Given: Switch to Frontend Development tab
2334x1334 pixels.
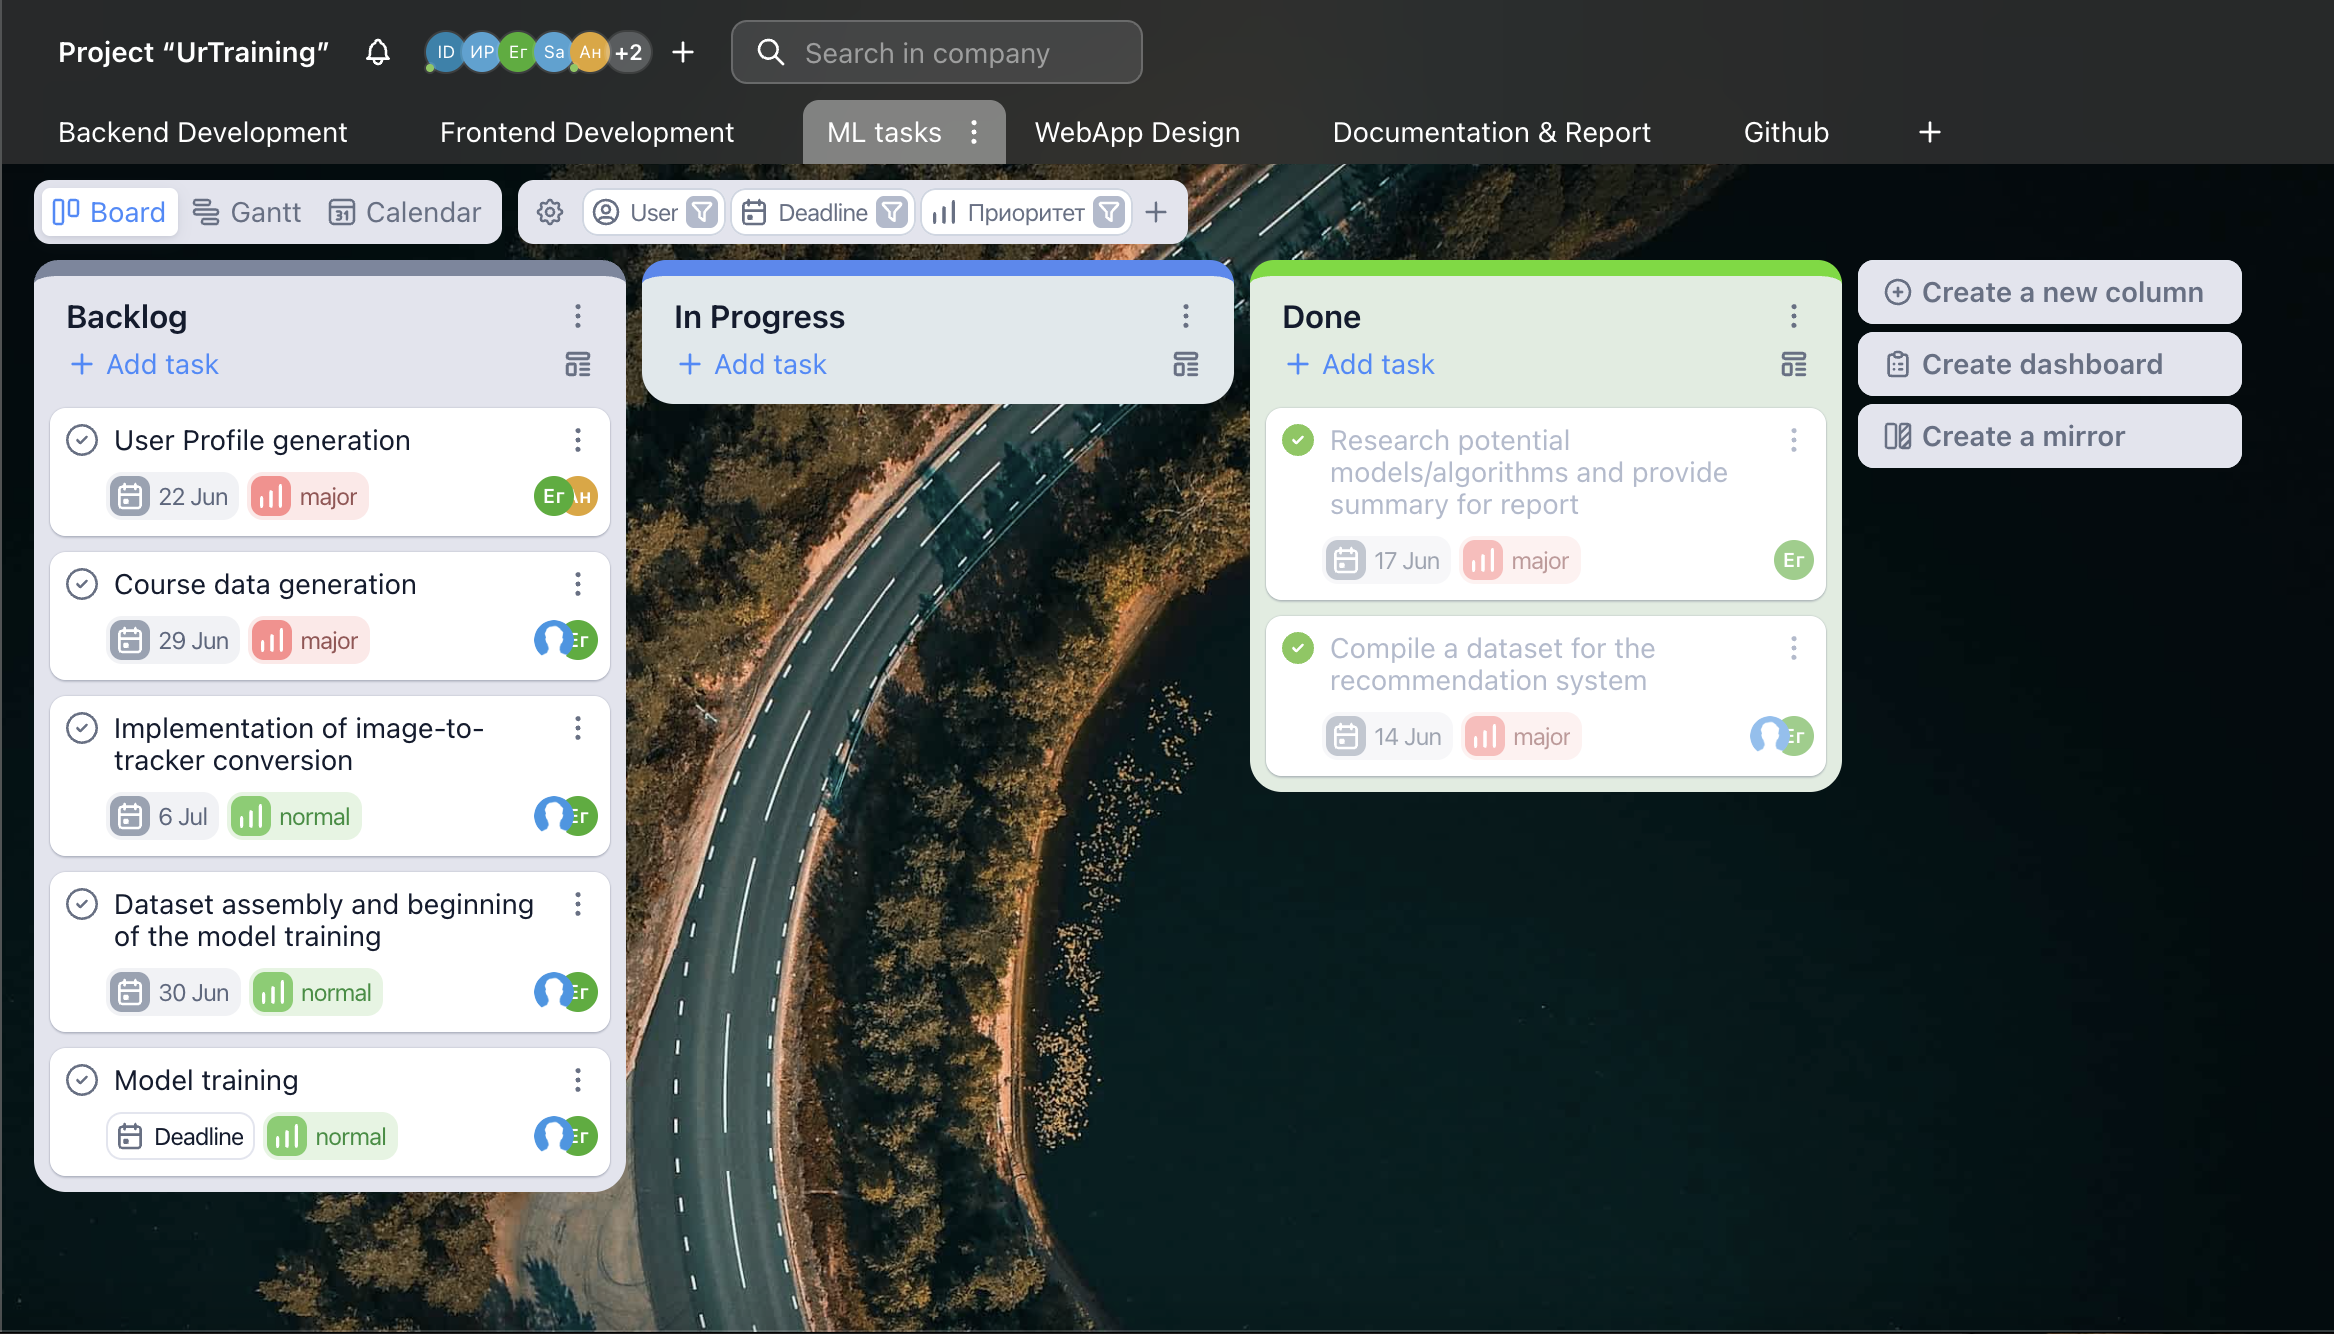Looking at the screenshot, I should 587,132.
